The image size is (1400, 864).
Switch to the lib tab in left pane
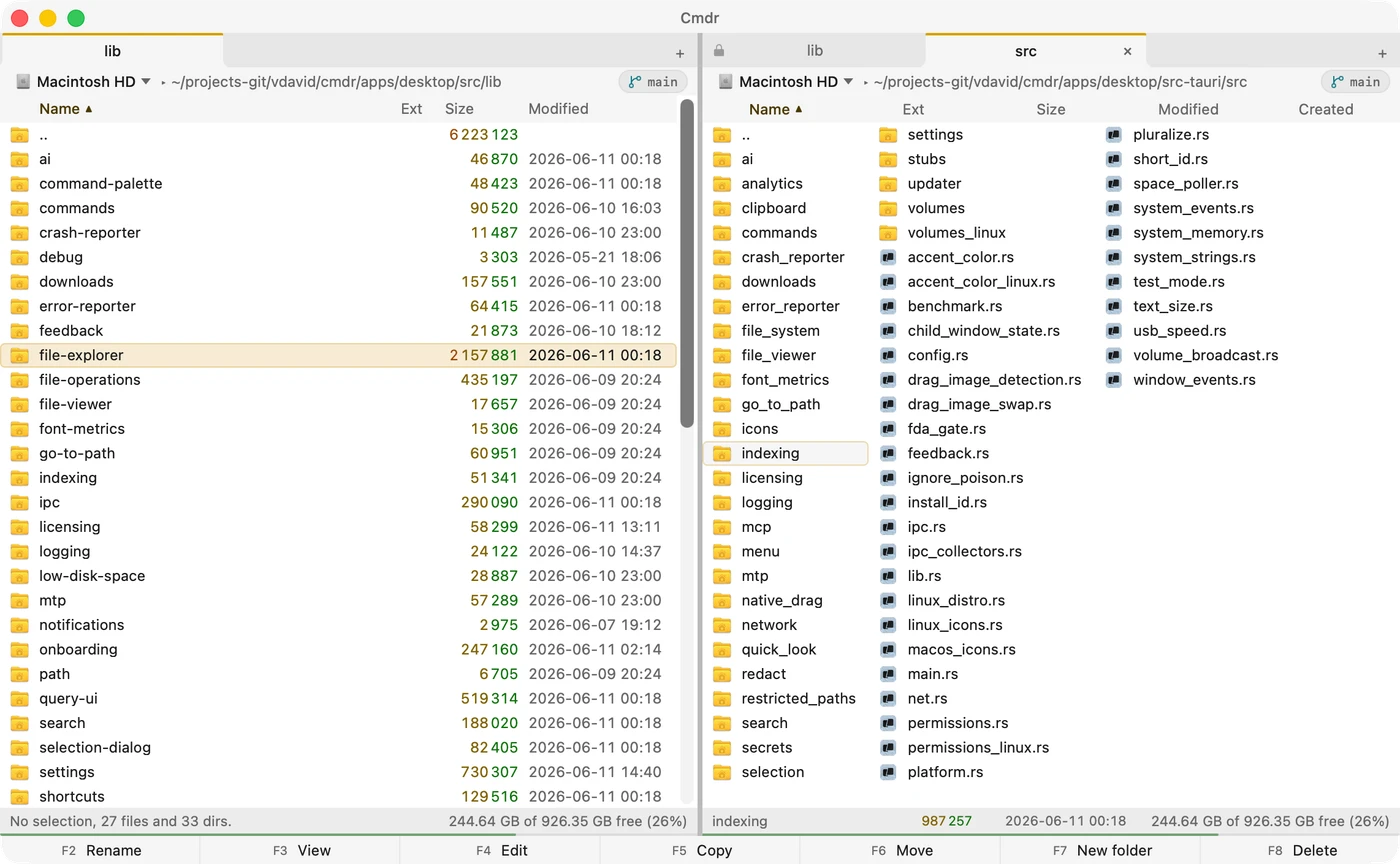click(112, 51)
